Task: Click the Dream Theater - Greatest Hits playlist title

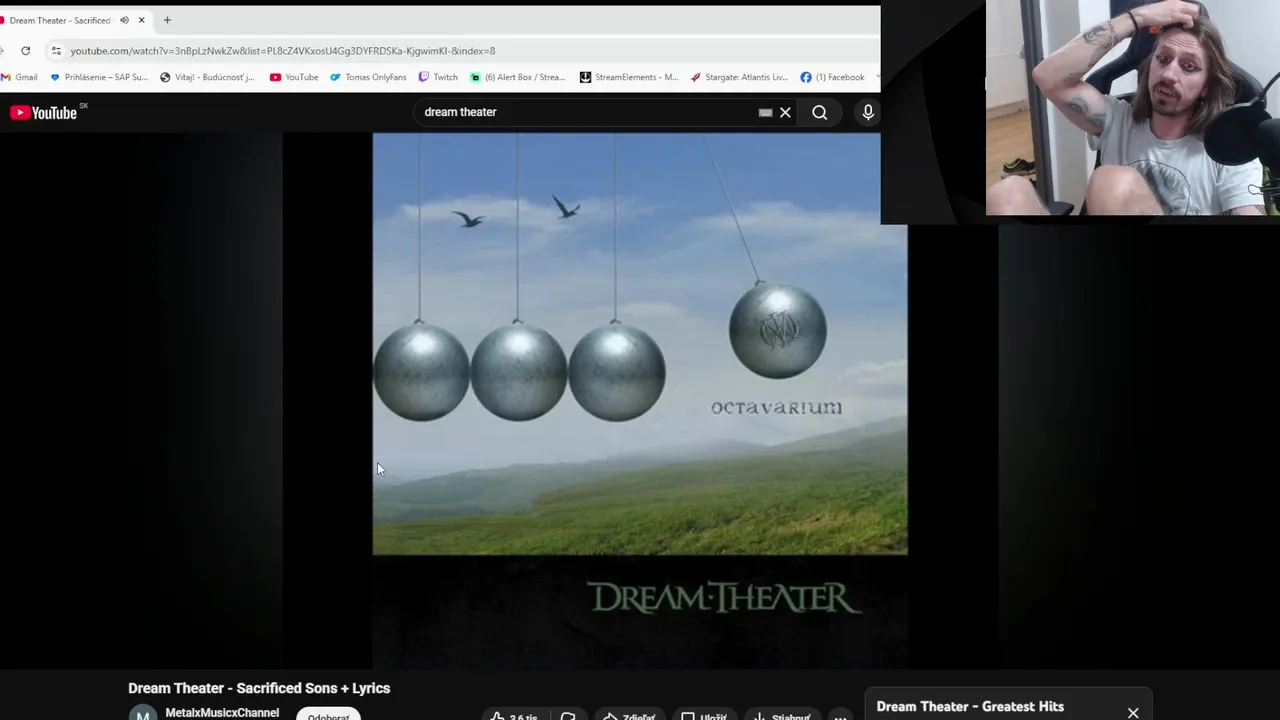Action: (970, 706)
